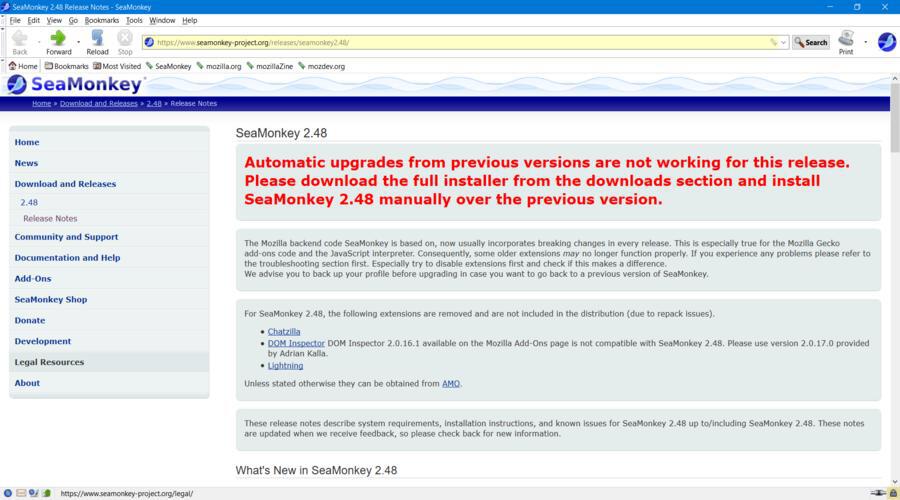Open the Help menu
The image size is (900, 500).
coord(189,20)
